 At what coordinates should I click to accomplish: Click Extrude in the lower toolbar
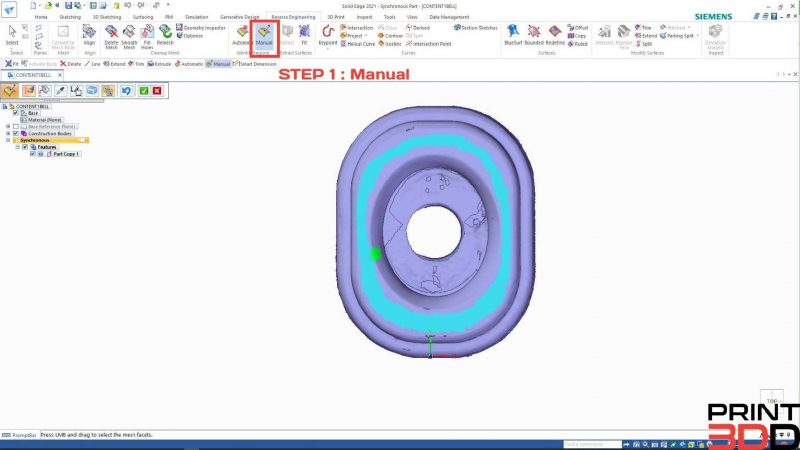160,64
